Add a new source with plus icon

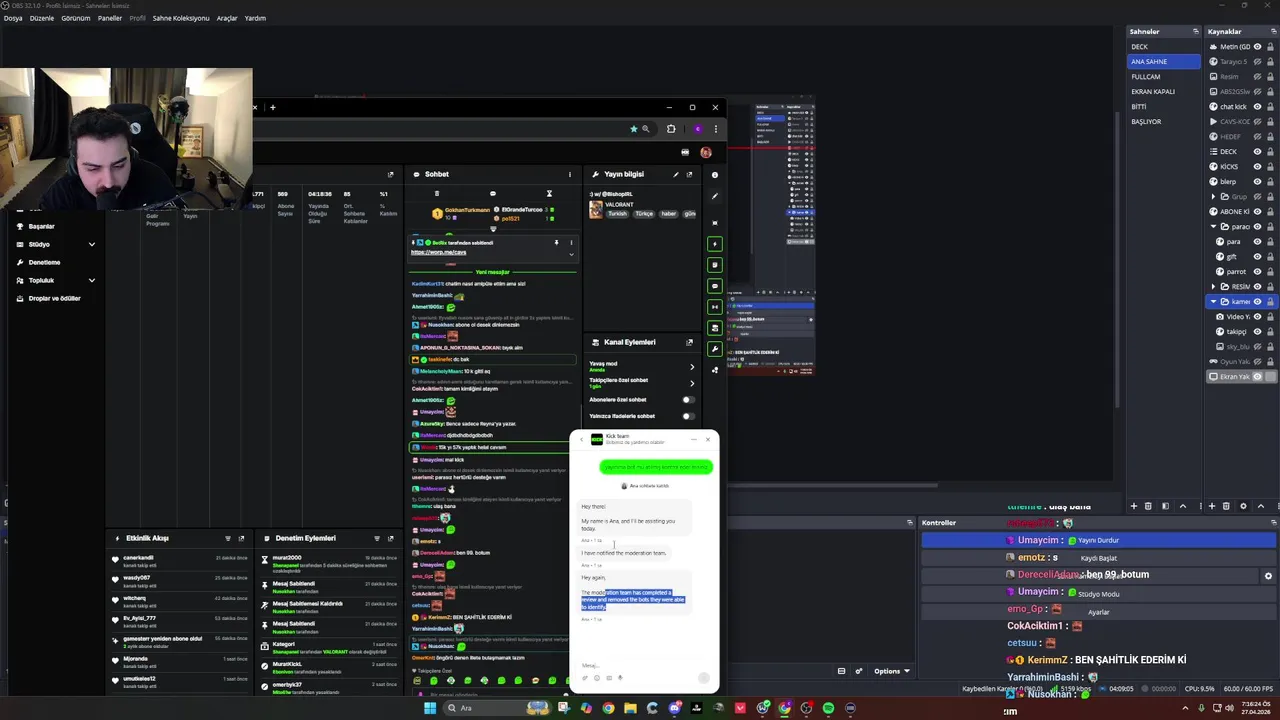(x=1211, y=506)
